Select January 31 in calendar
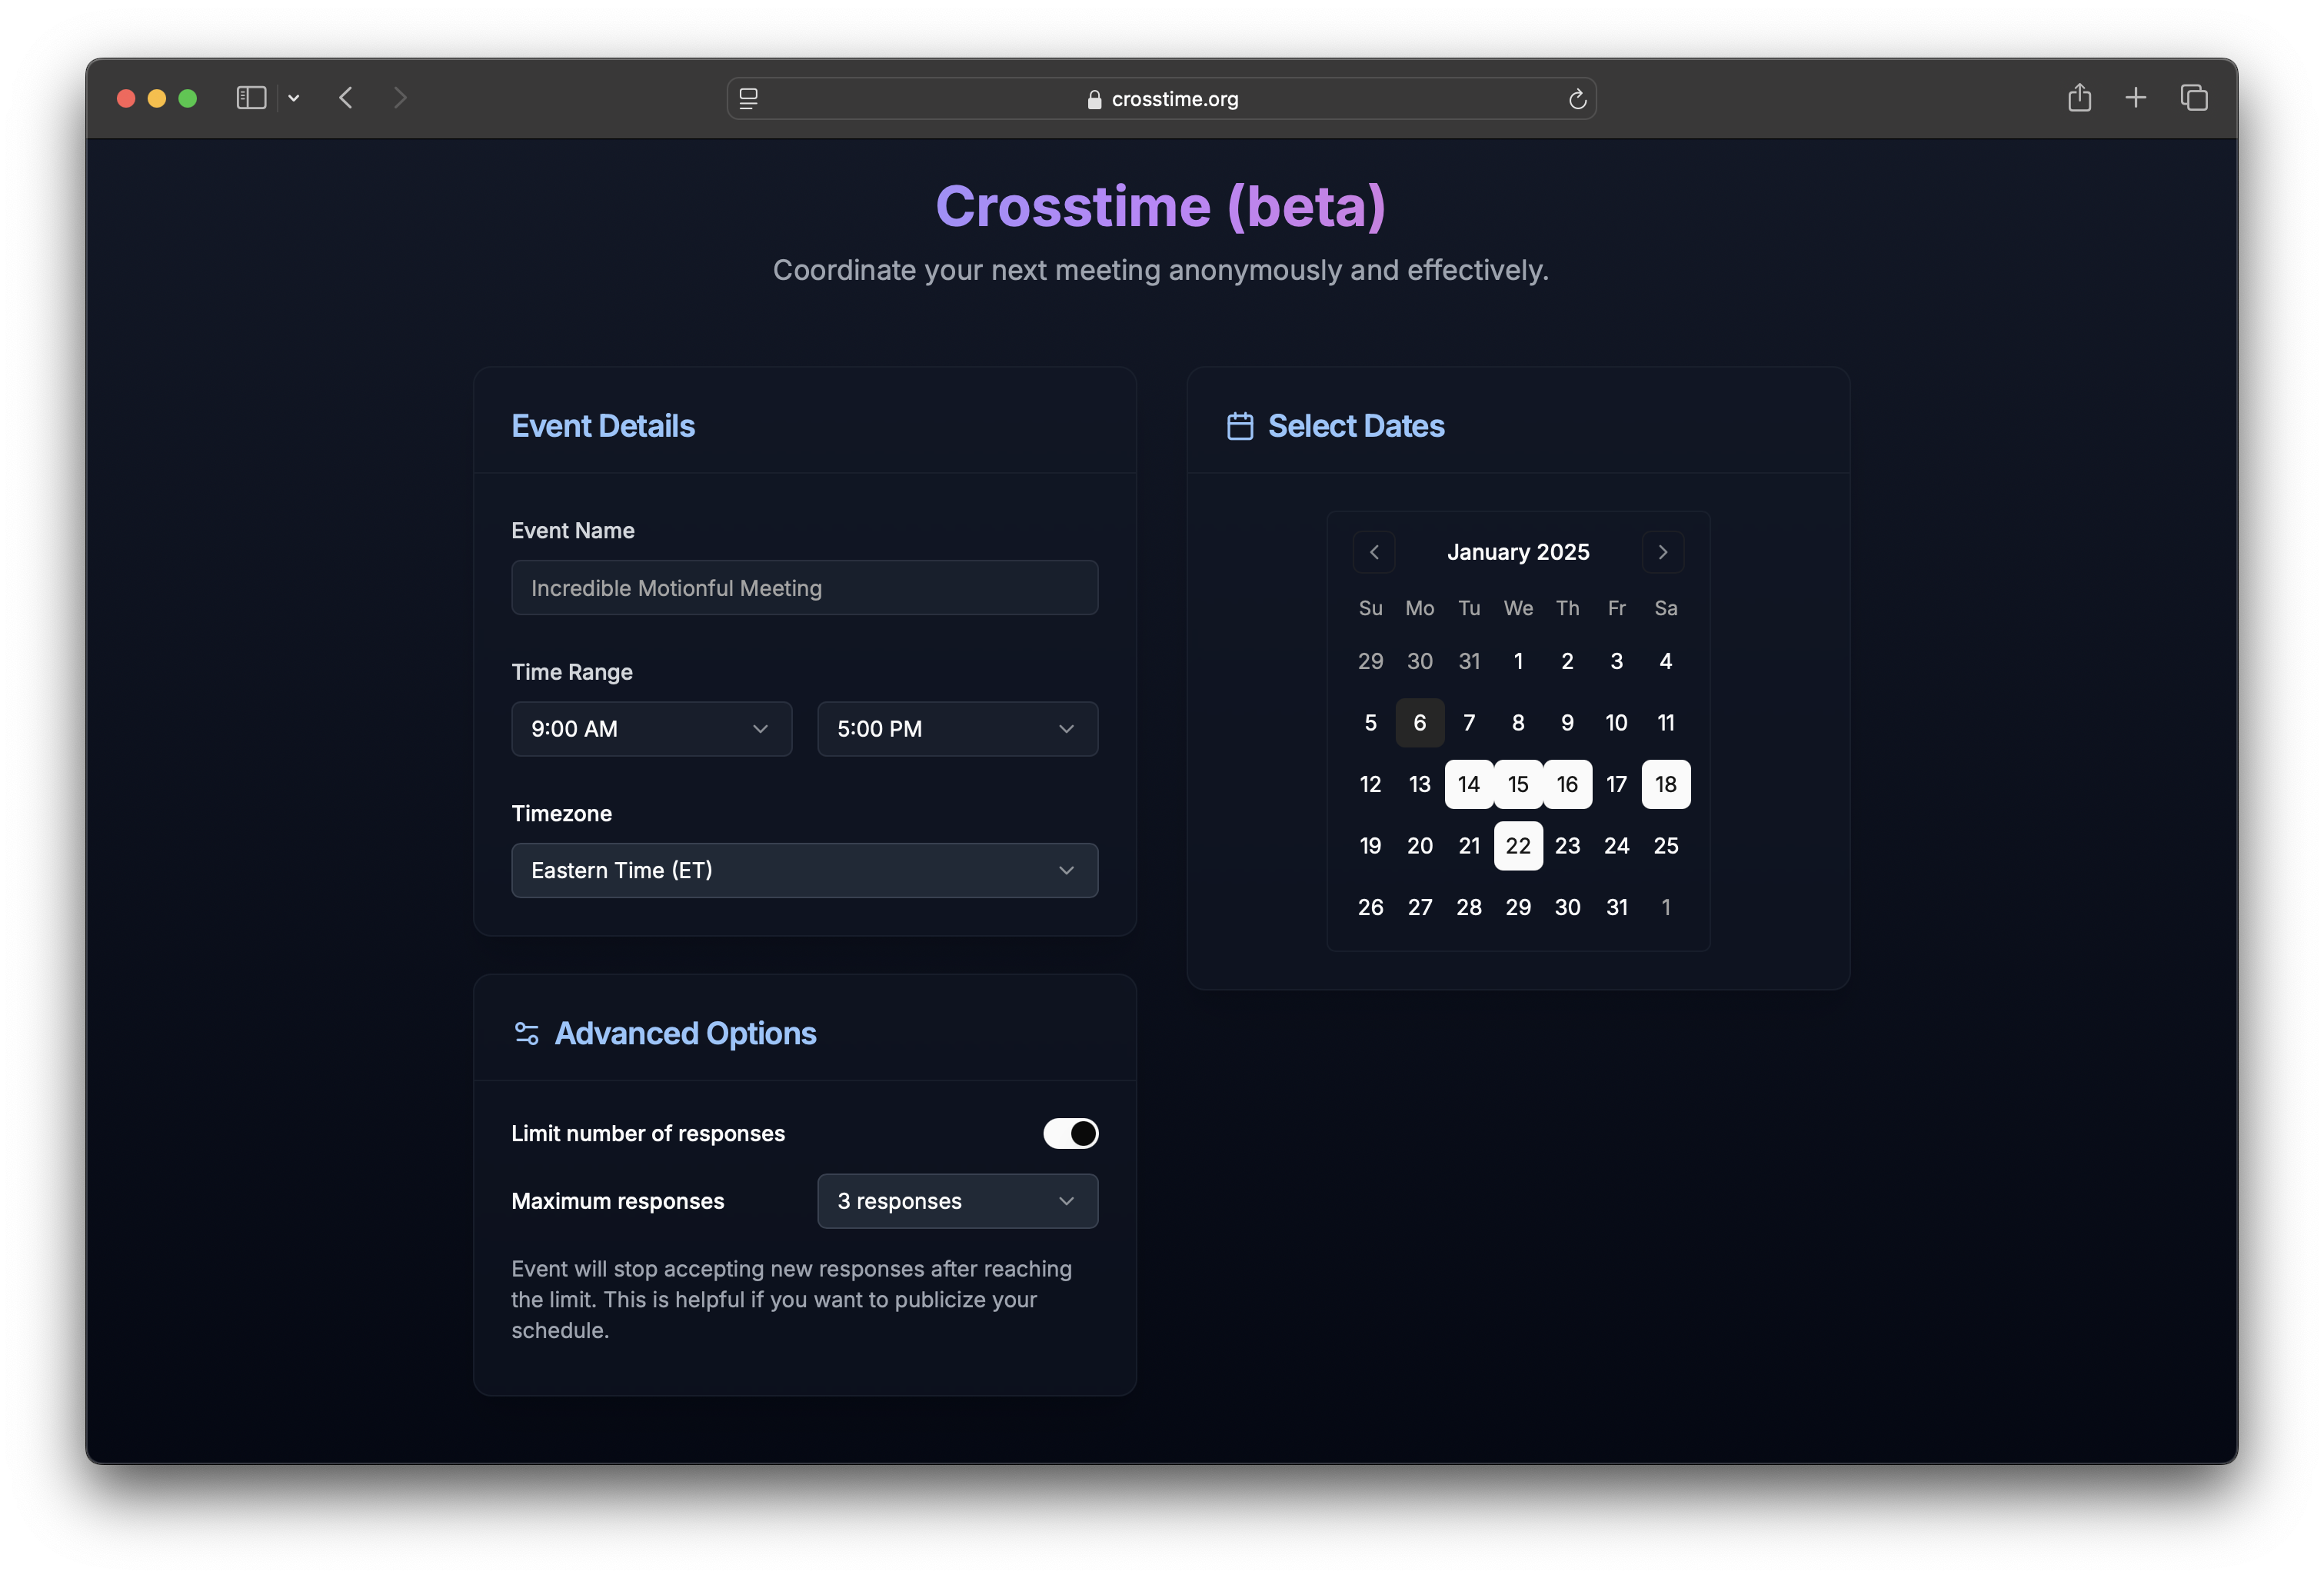Screen dimensions: 2324x1578 coord(1616,907)
